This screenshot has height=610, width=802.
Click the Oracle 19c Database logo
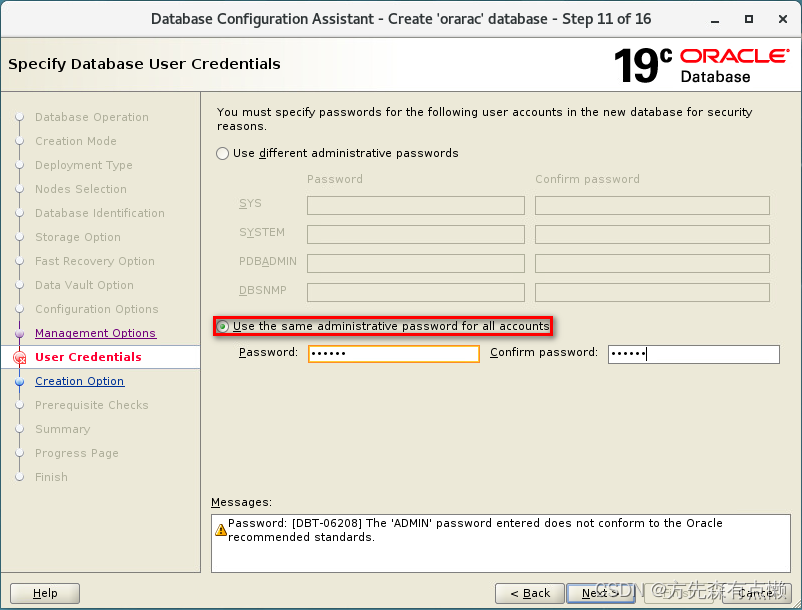[701, 65]
